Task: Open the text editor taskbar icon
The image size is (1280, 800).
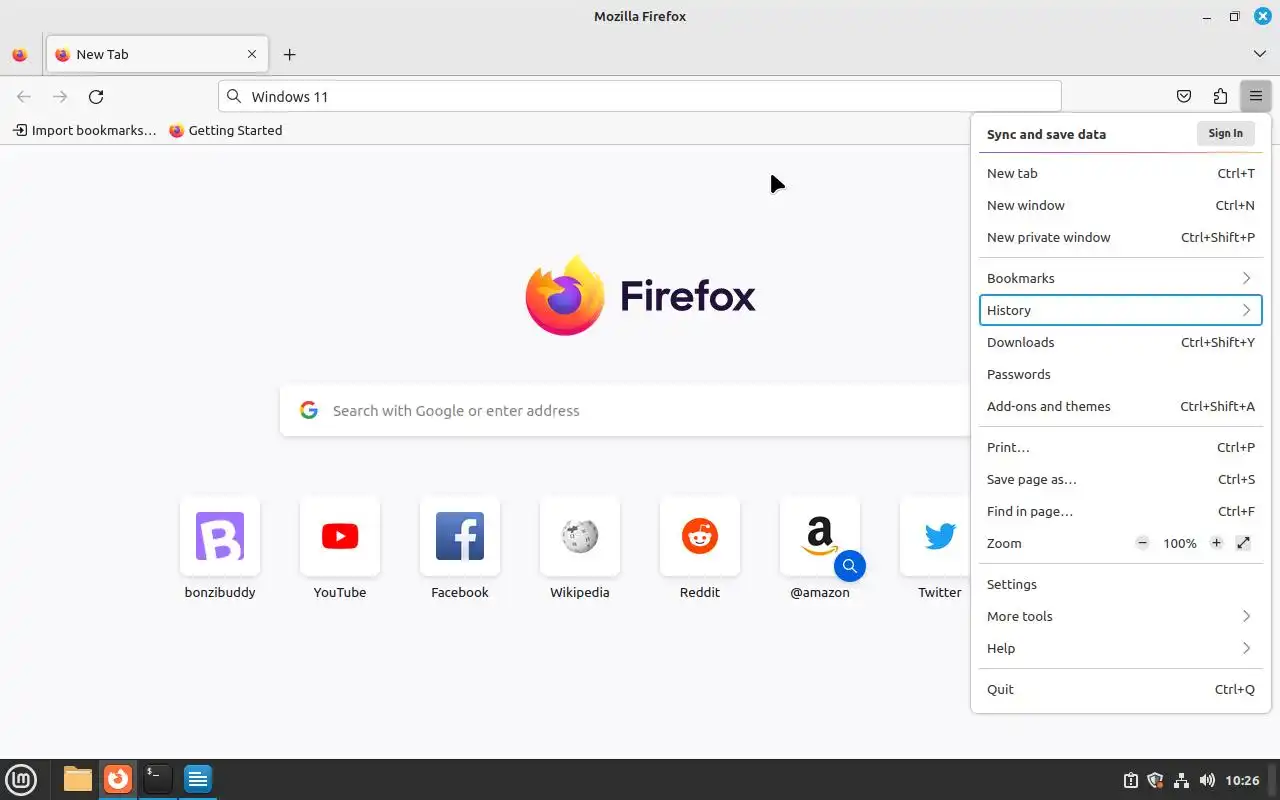Action: click(198, 779)
